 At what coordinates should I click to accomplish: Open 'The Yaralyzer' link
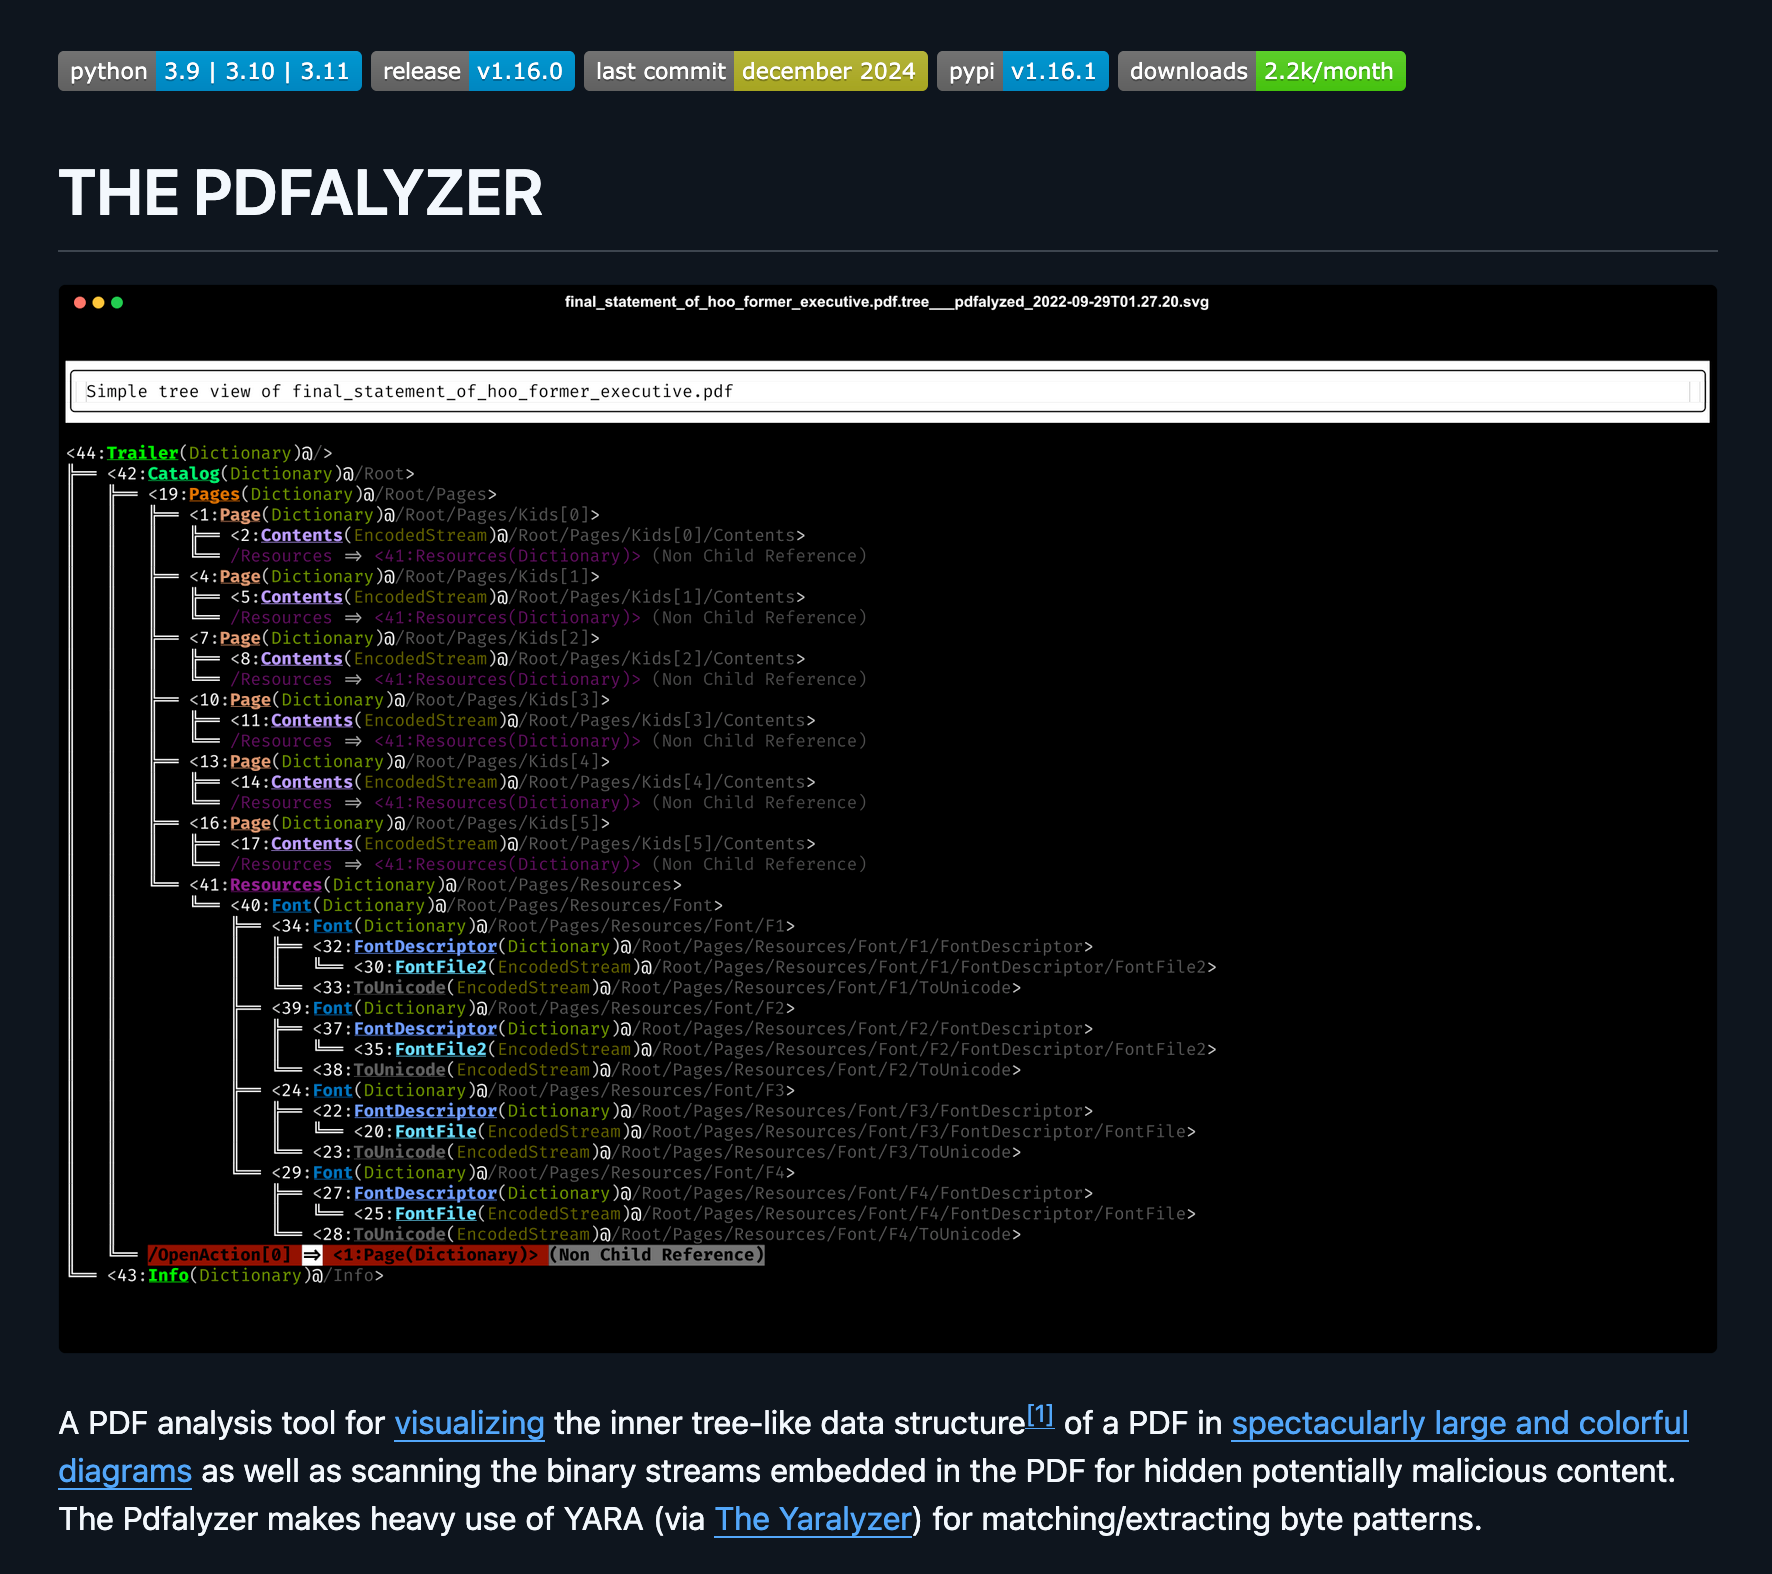pyautogui.click(x=813, y=1519)
